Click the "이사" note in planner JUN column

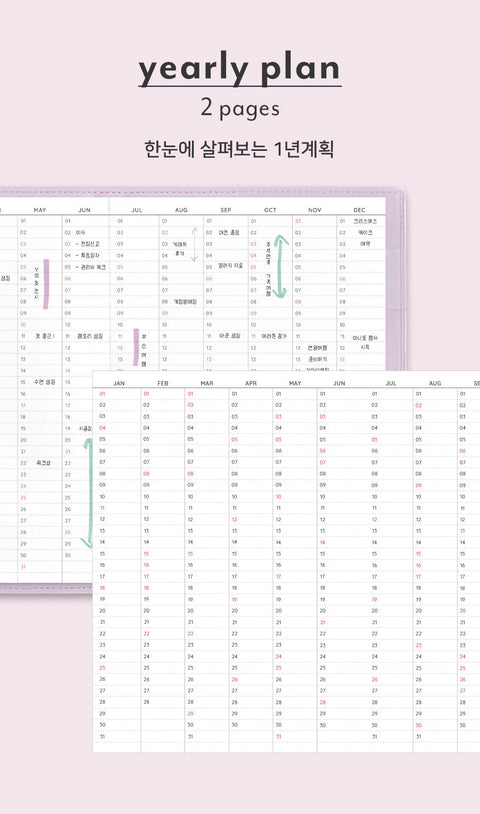(x=80, y=233)
